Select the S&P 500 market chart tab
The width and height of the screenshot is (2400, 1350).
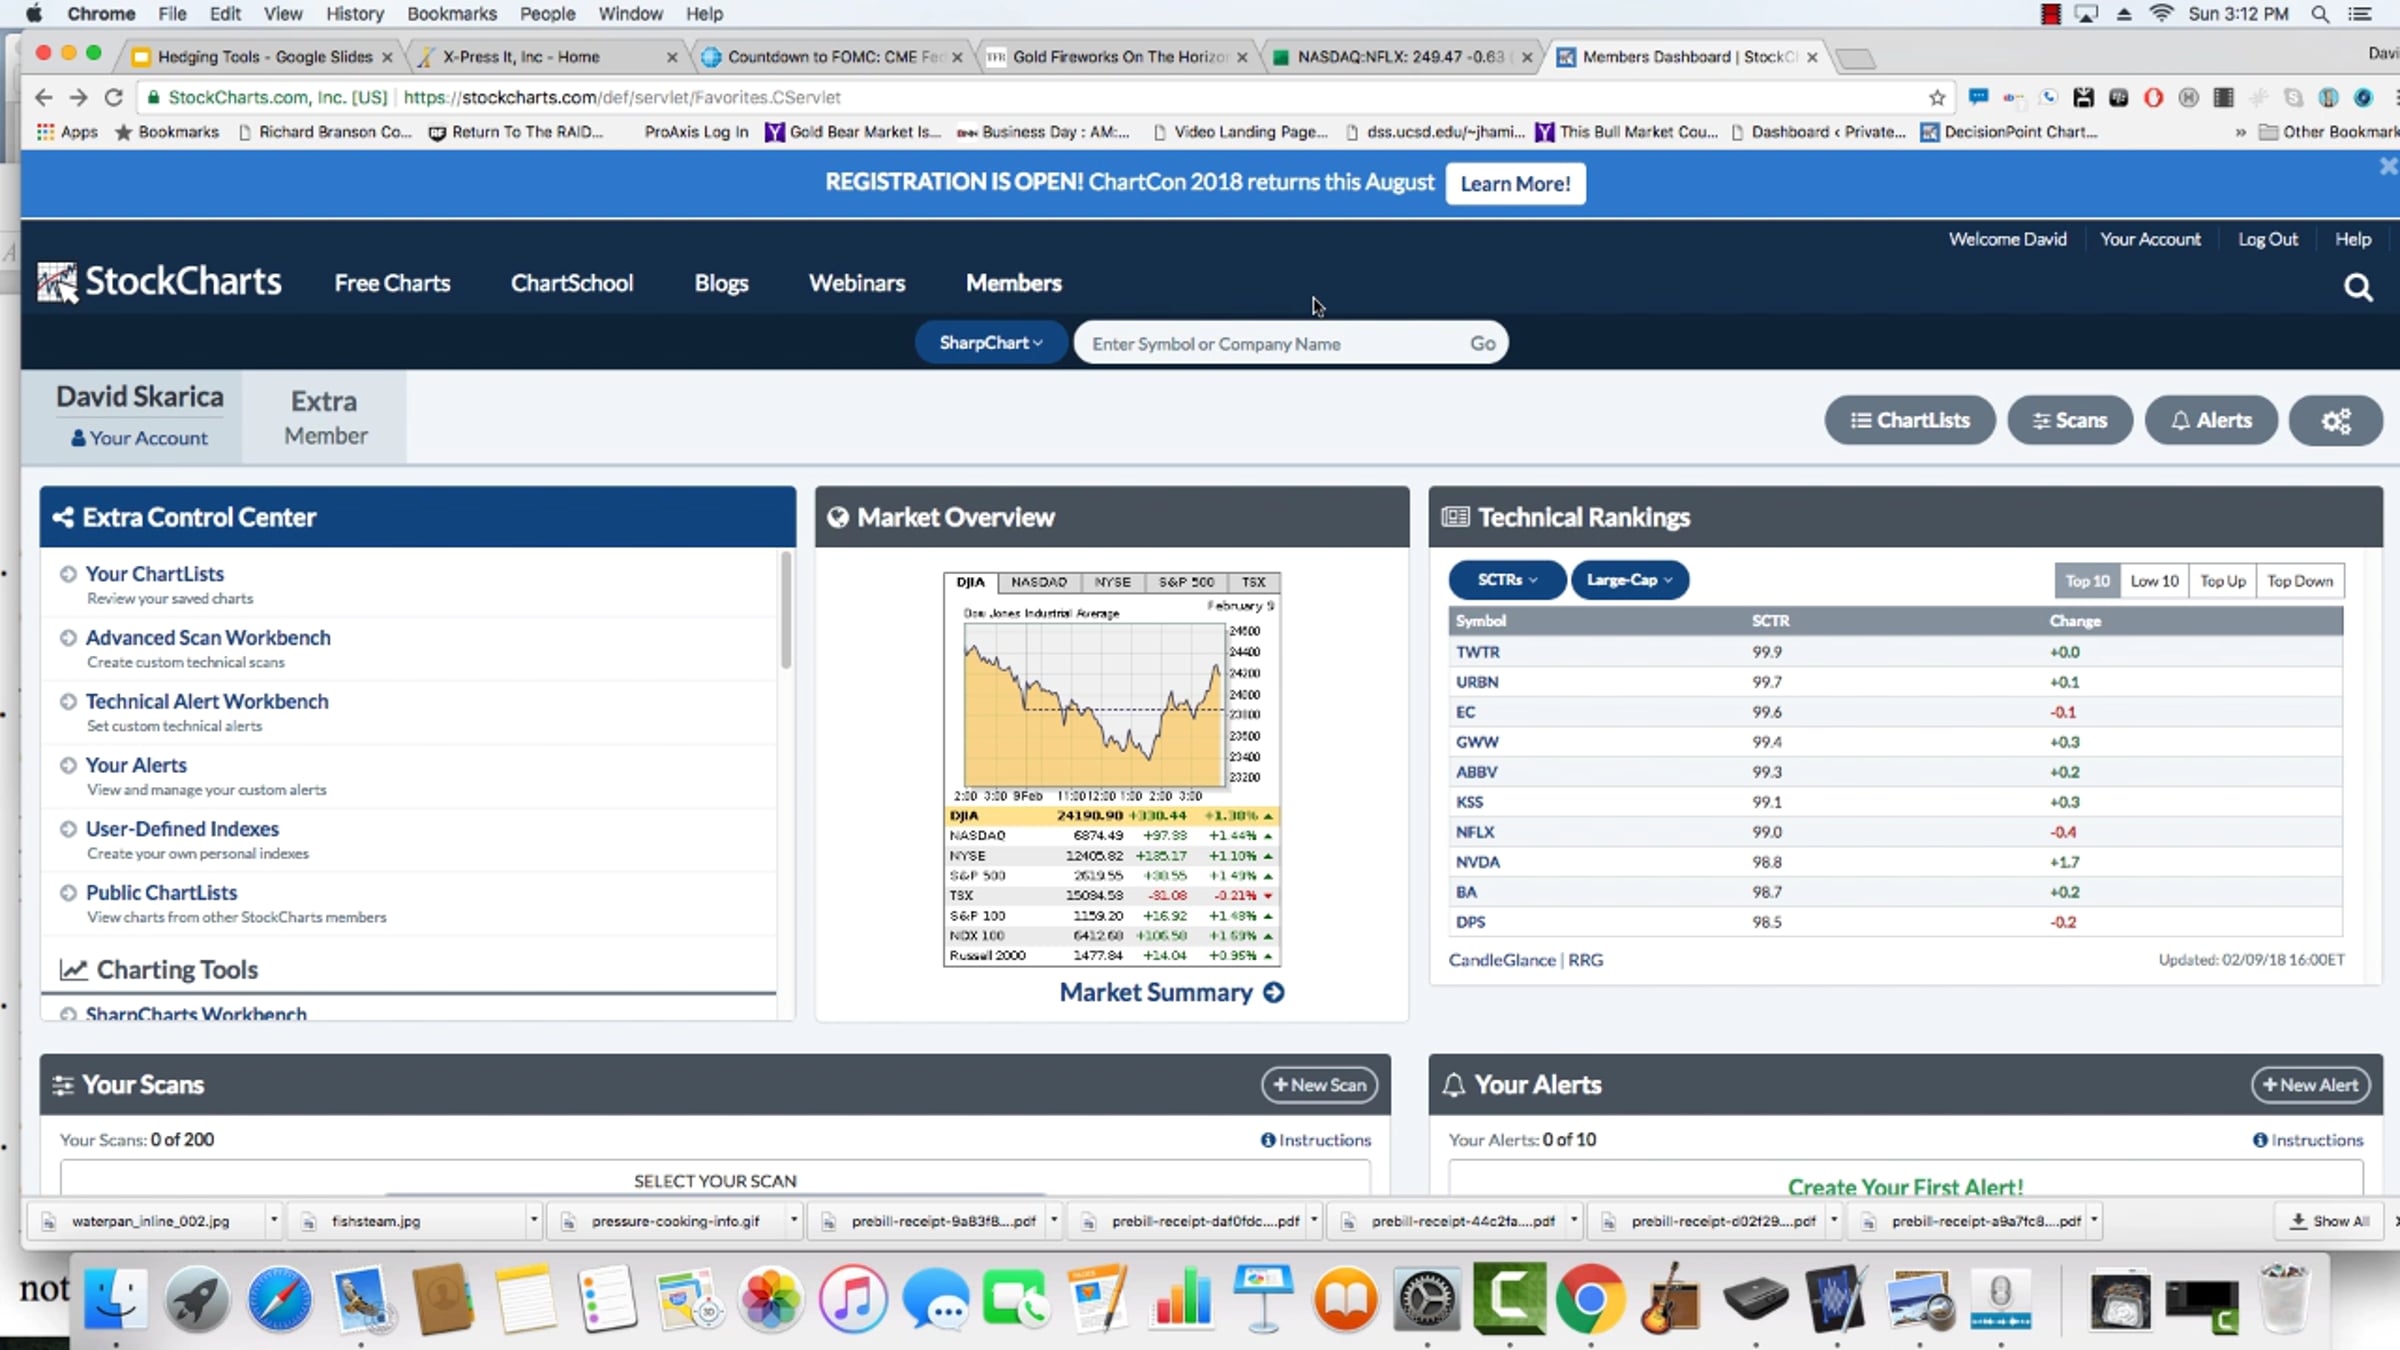click(x=1186, y=582)
